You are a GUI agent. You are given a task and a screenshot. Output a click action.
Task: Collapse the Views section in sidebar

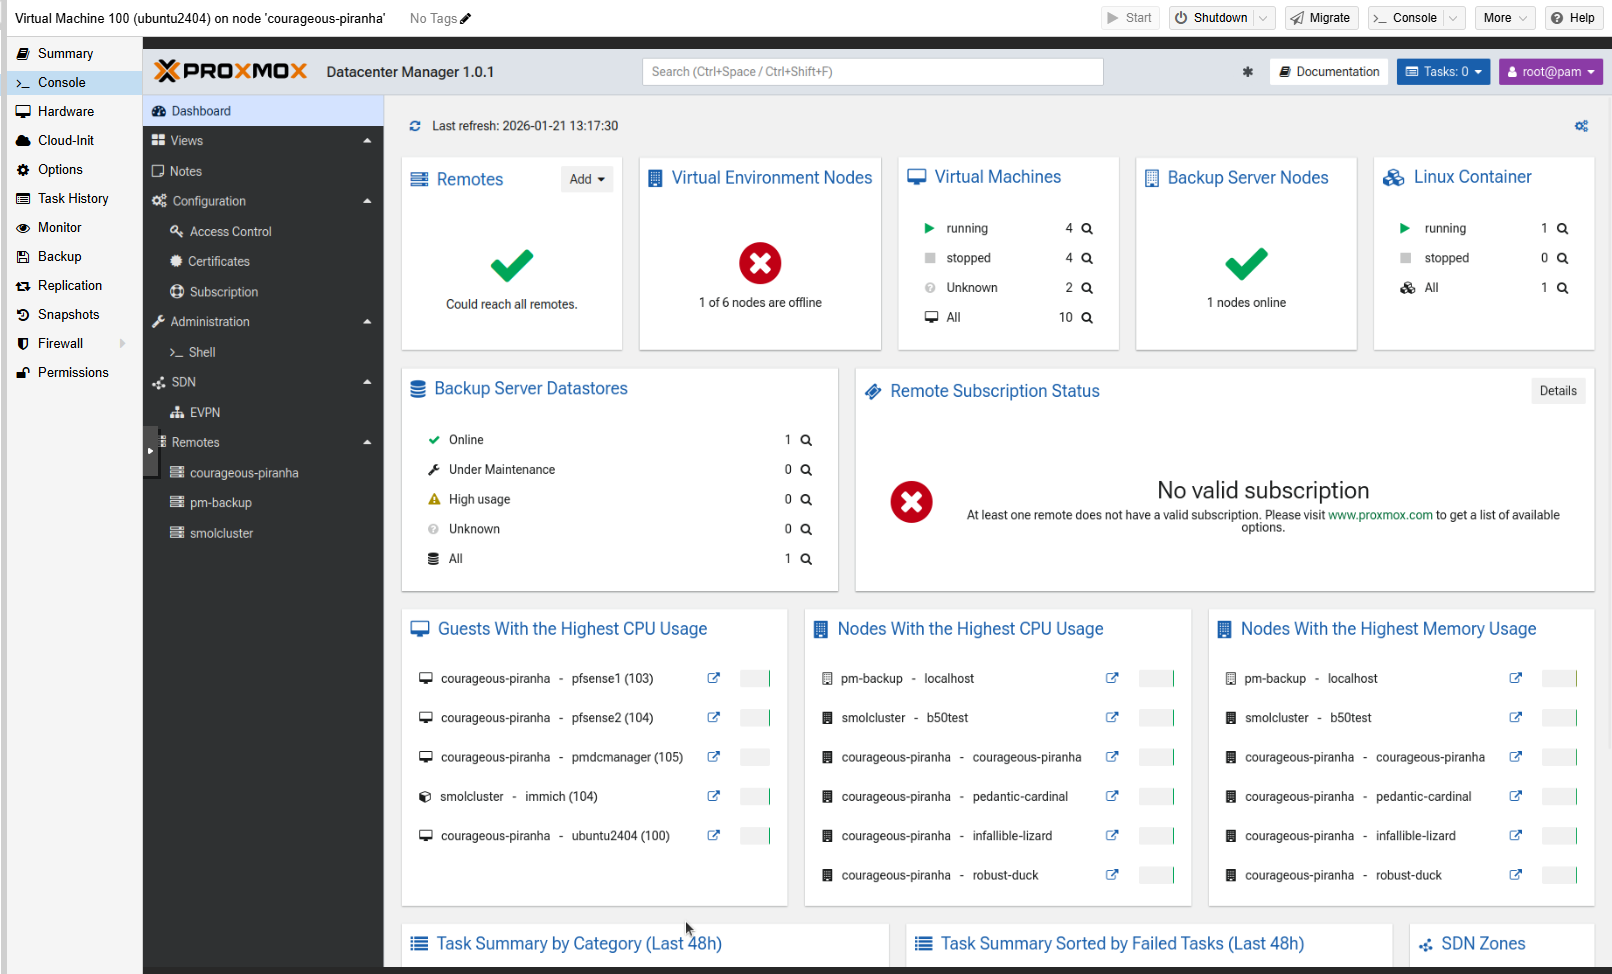(367, 141)
